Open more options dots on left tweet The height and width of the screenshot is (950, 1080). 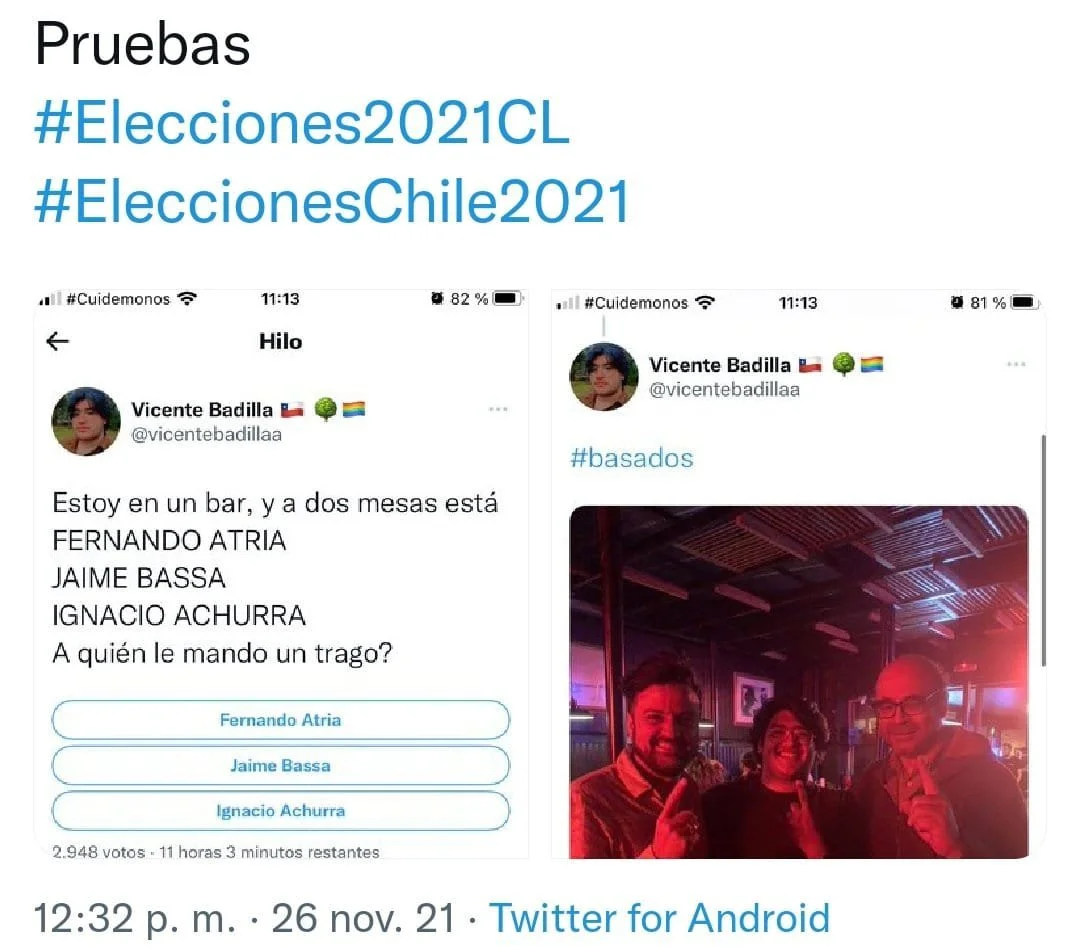point(498,409)
